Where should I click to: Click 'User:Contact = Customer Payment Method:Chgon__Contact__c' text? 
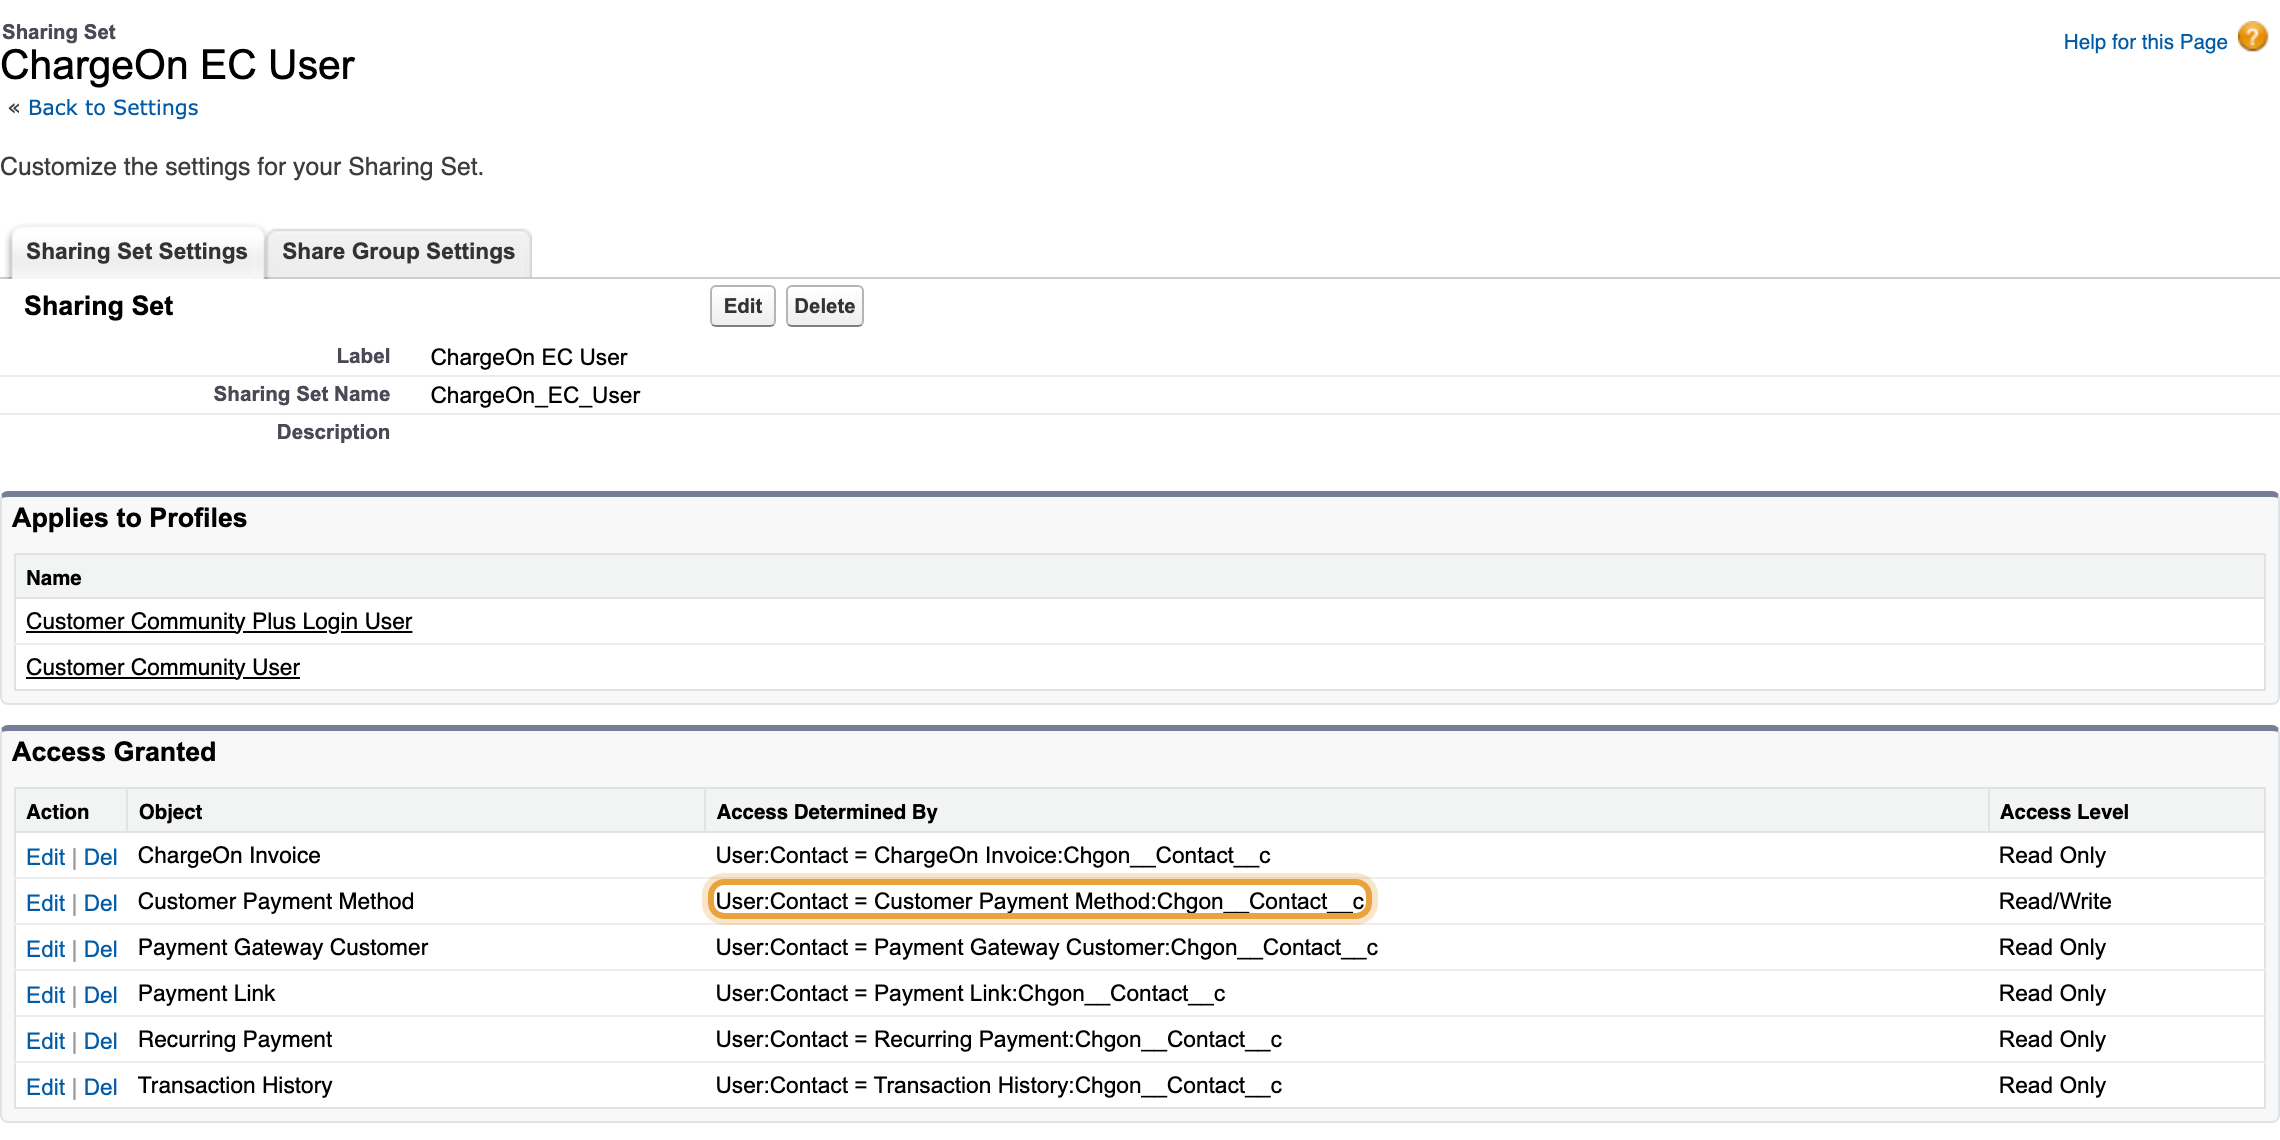1040,902
